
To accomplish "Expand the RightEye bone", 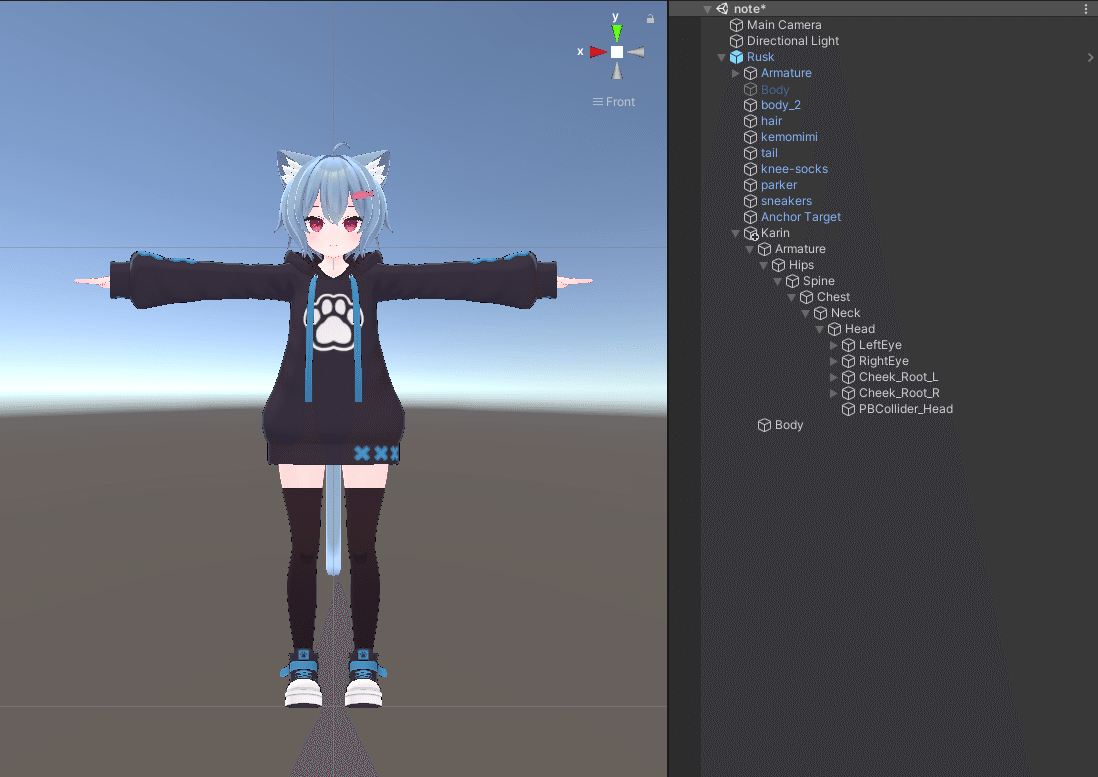I will point(833,361).
